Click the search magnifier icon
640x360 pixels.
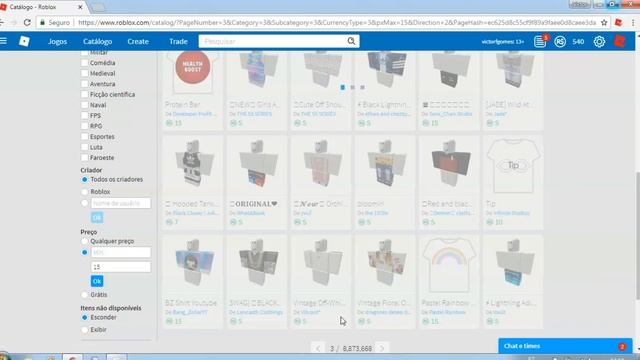pos(351,41)
